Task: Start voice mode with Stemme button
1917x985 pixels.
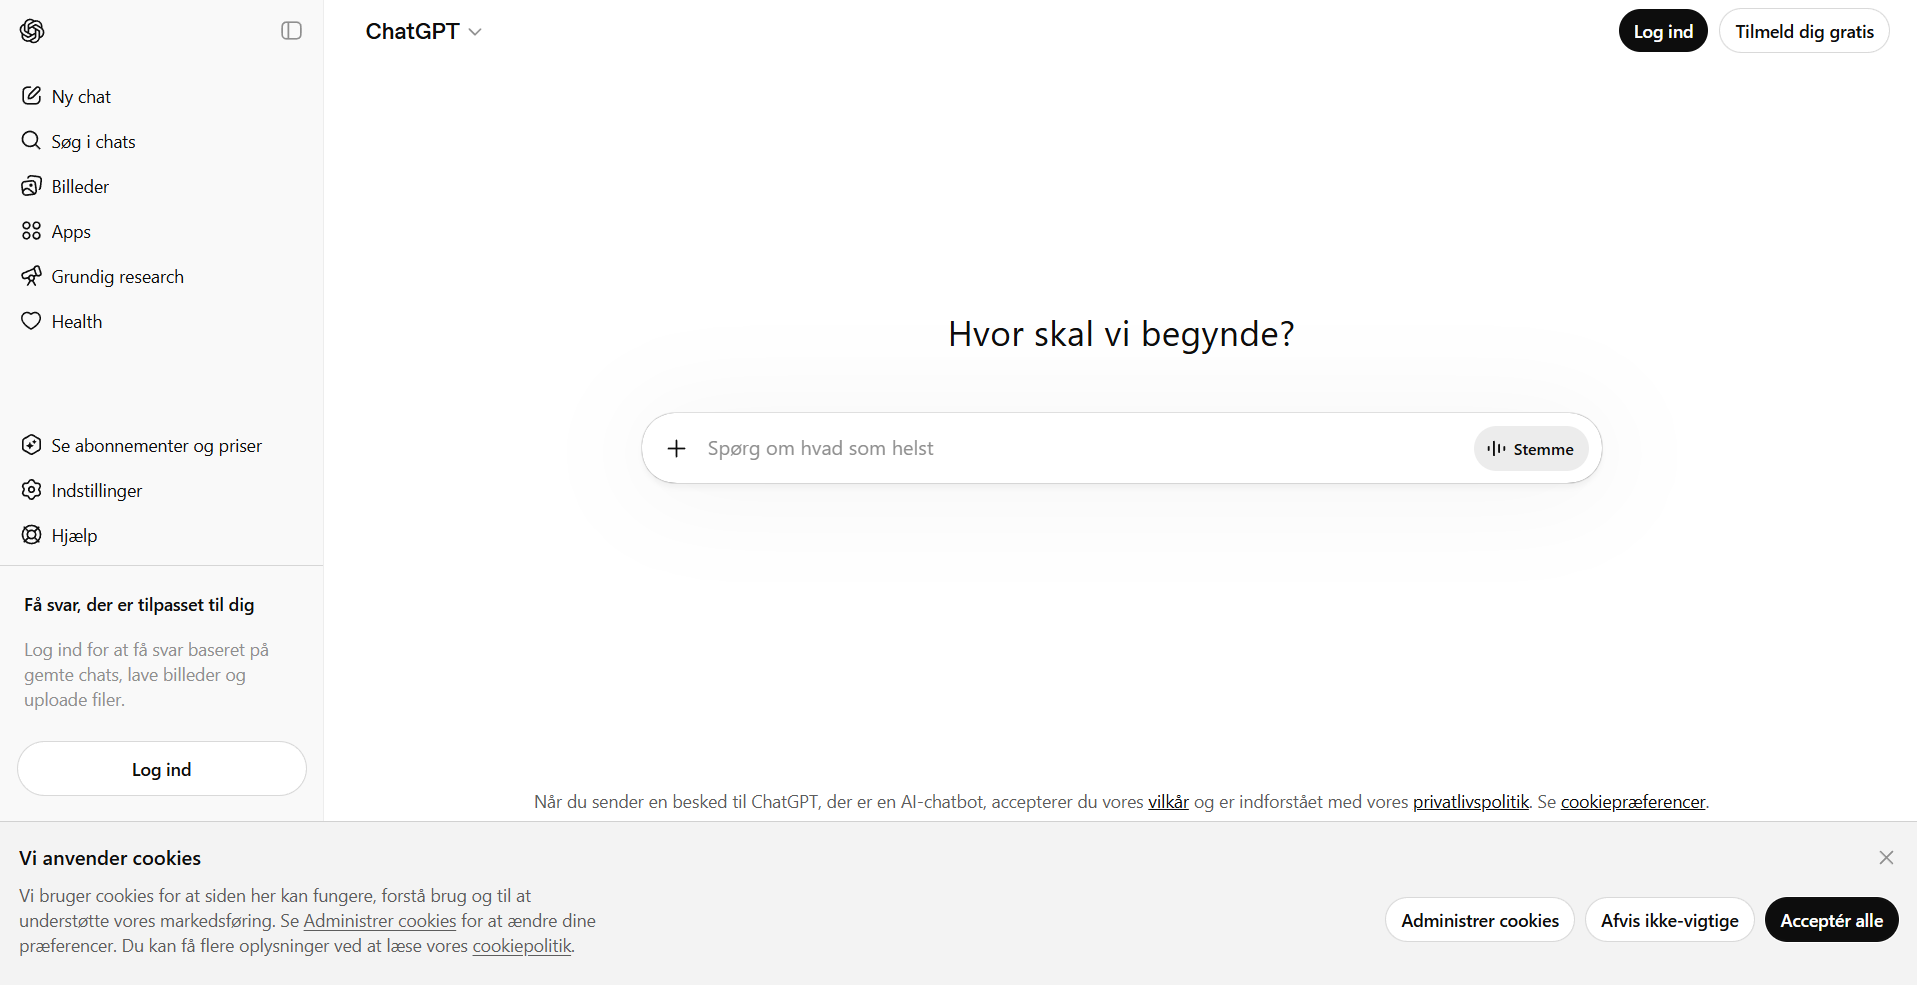Action: point(1531,449)
